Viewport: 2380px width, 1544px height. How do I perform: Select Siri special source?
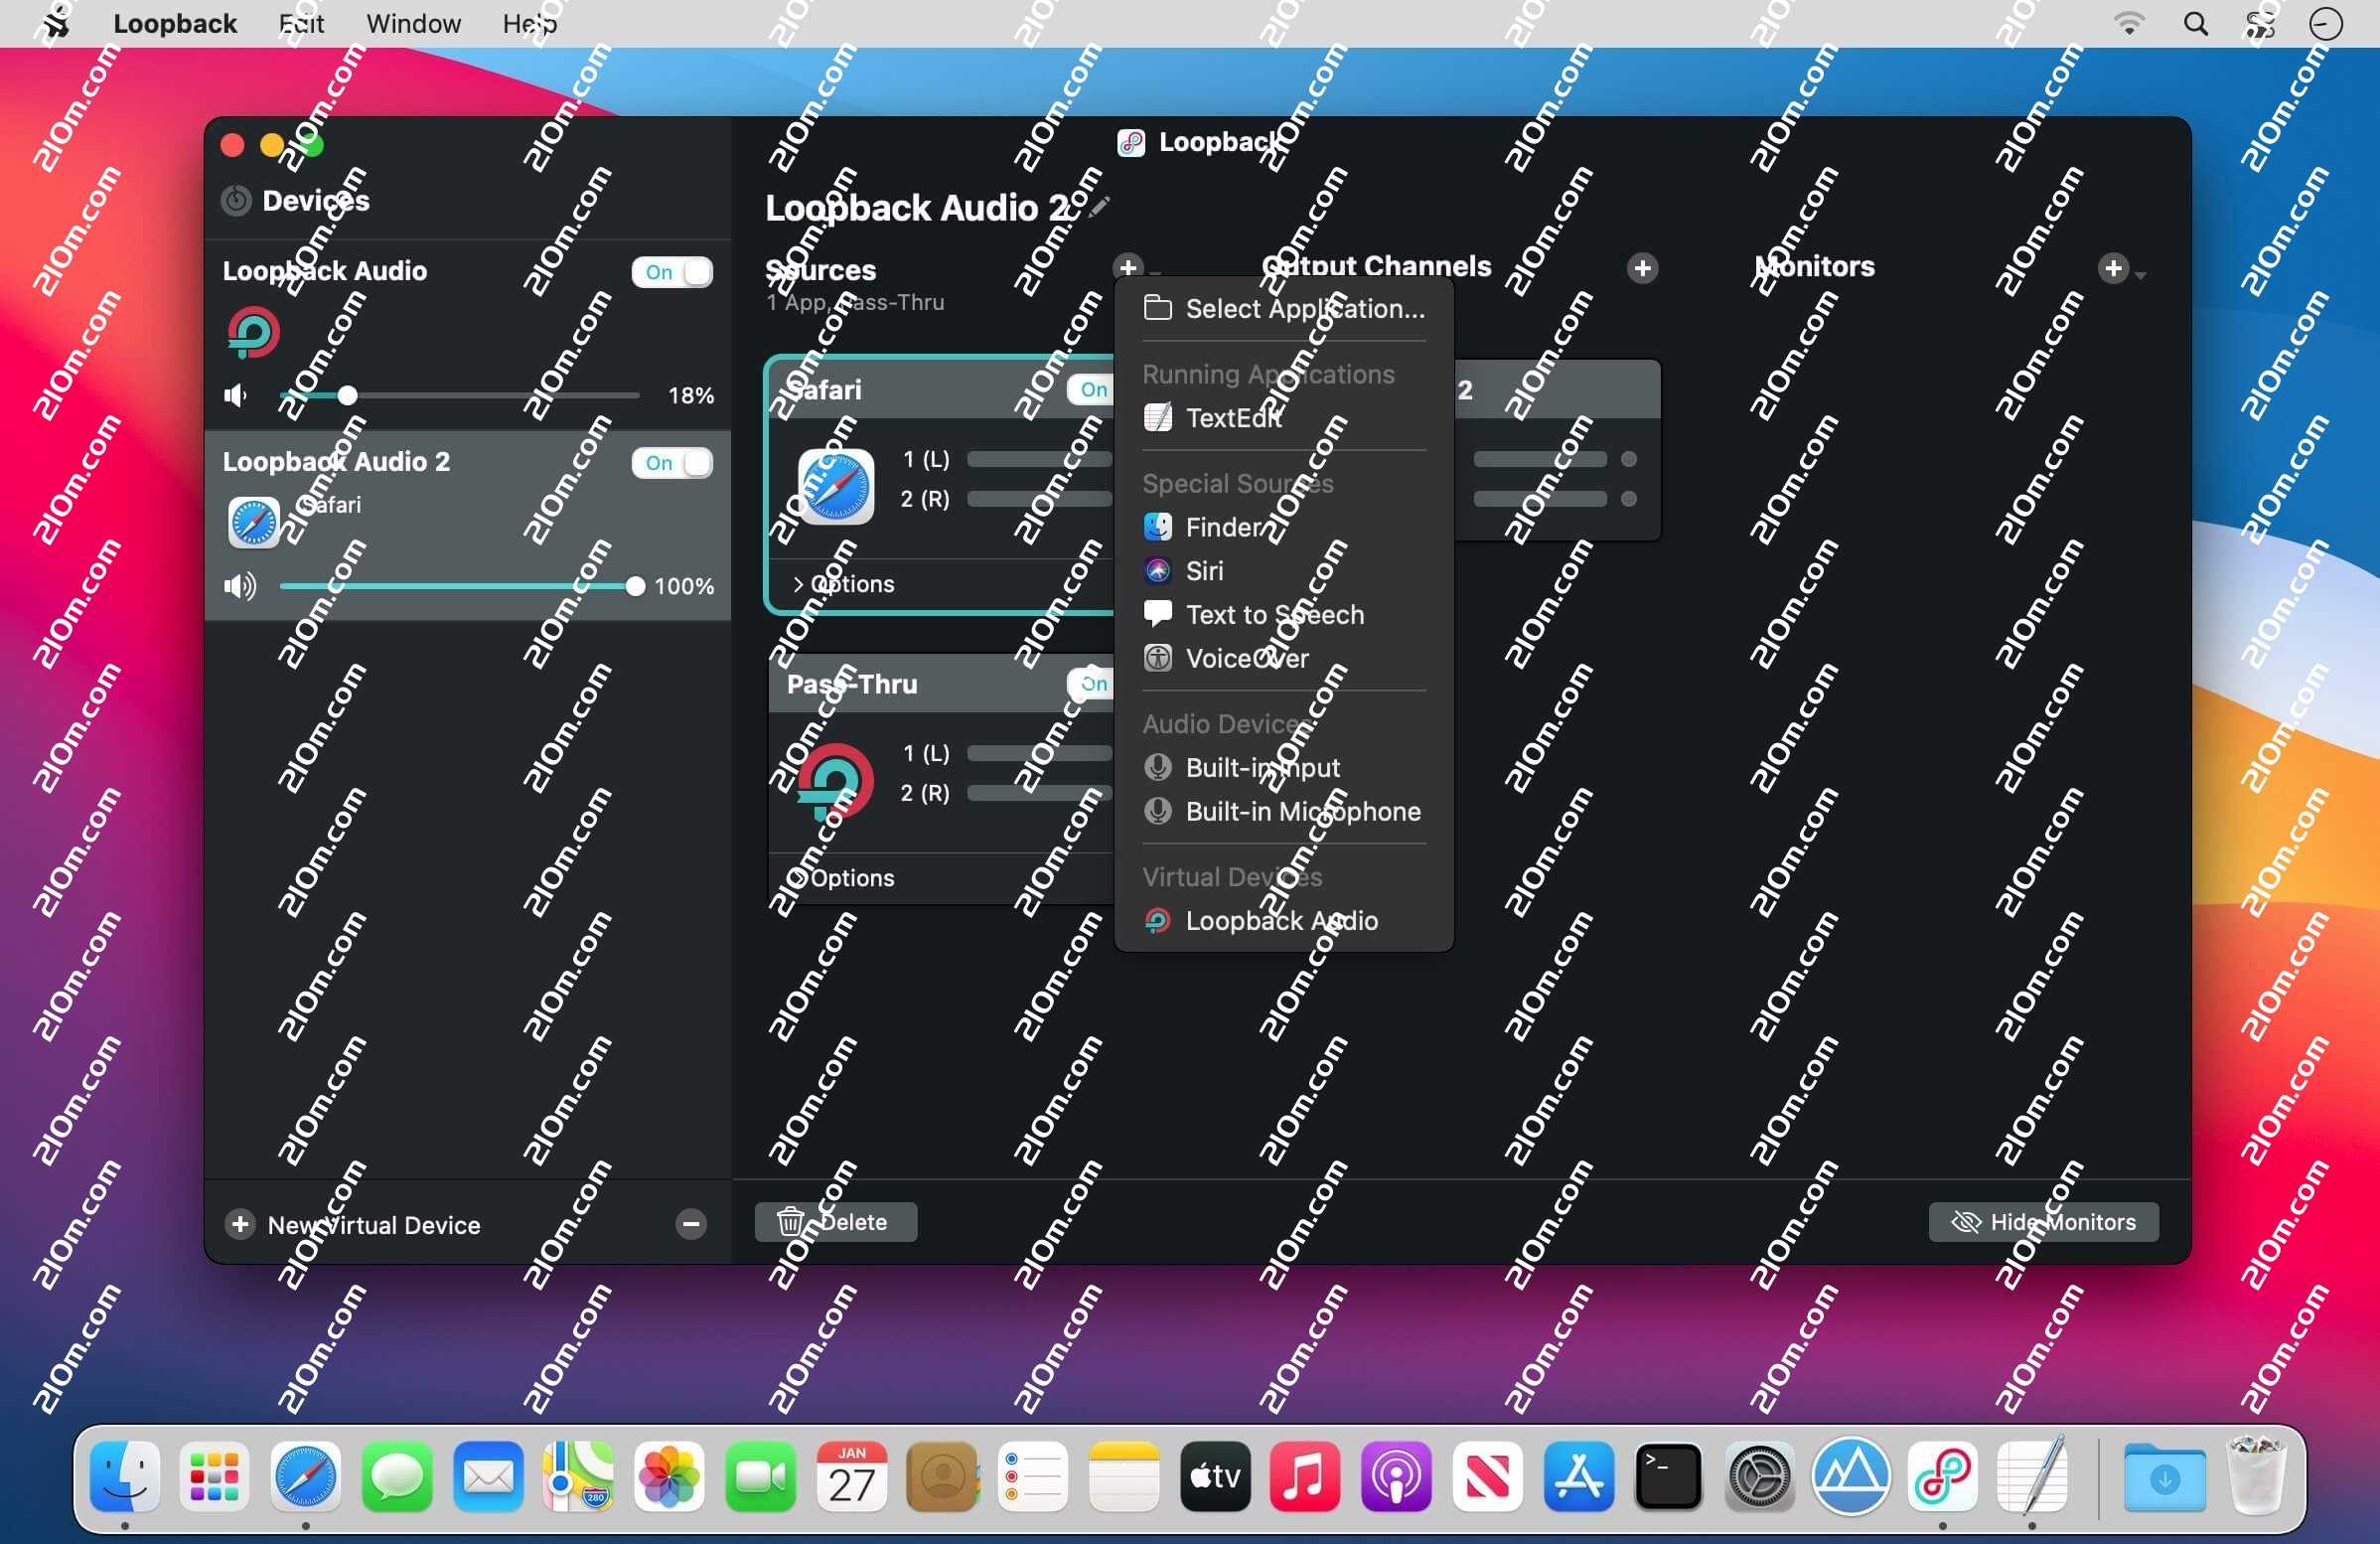coord(1284,571)
